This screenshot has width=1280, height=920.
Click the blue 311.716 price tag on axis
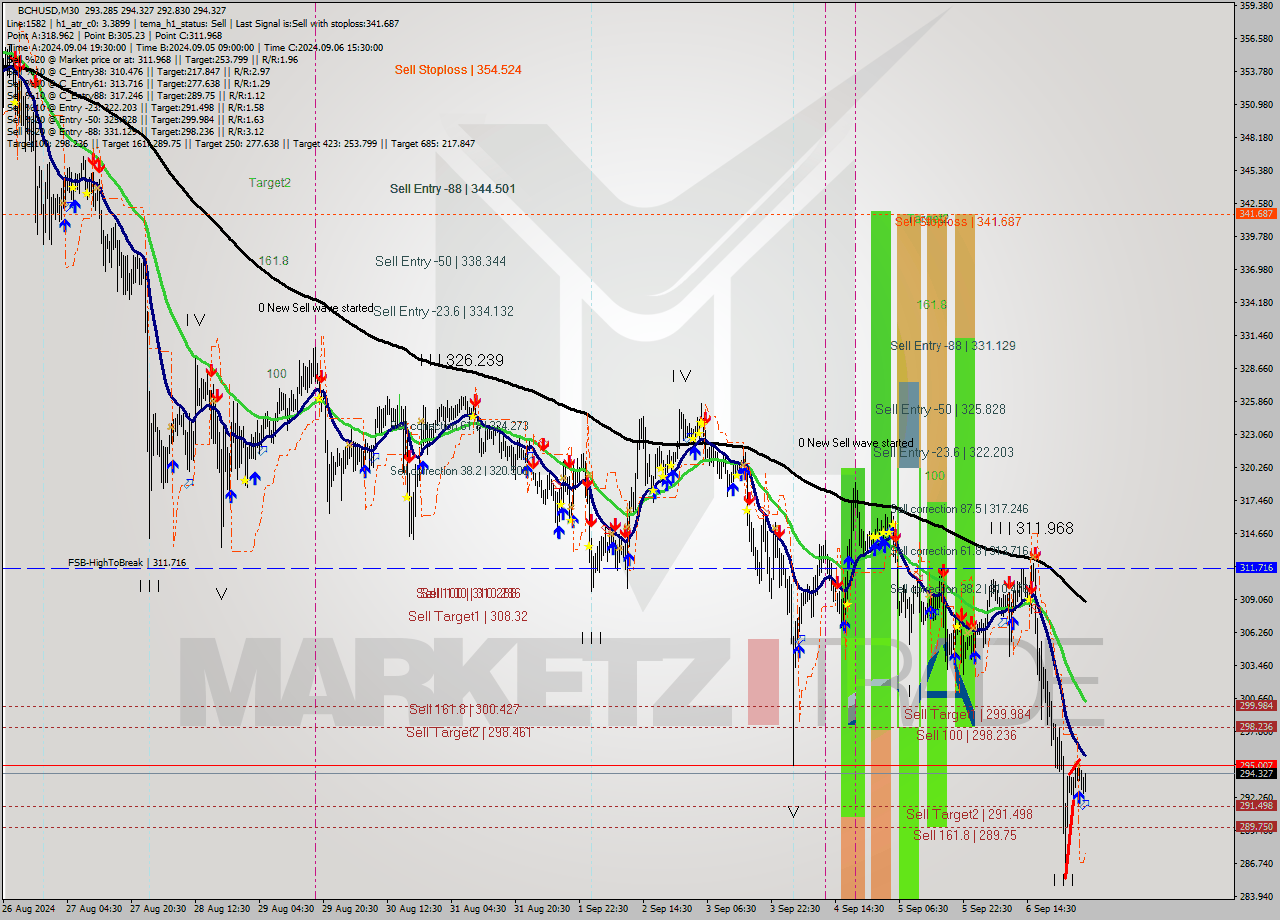point(1256,568)
